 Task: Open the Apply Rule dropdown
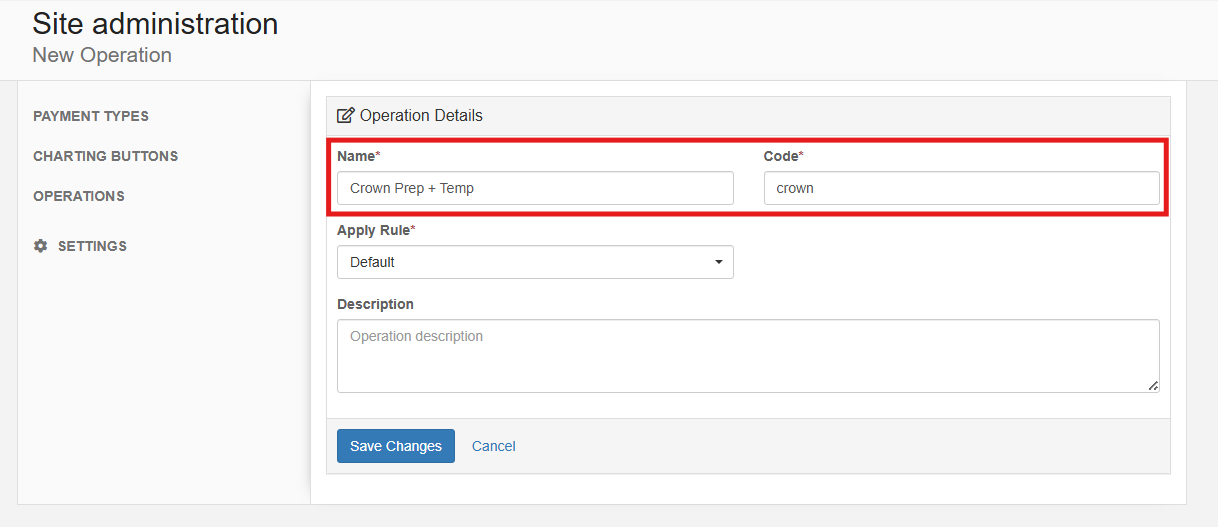(535, 262)
